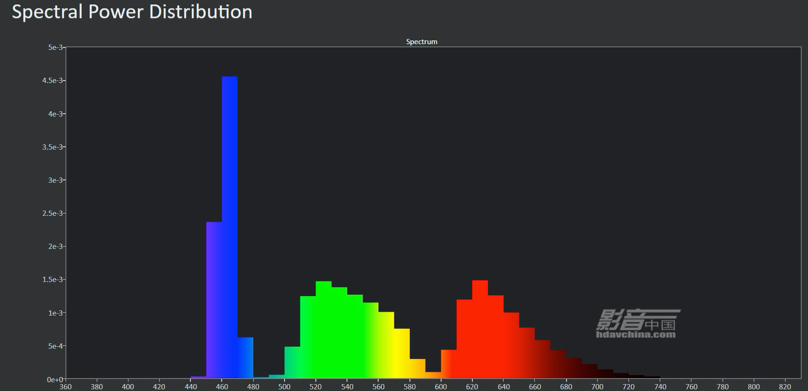
Task: Click the 1.5e-3 y-axis label
Action: tap(53, 280)
